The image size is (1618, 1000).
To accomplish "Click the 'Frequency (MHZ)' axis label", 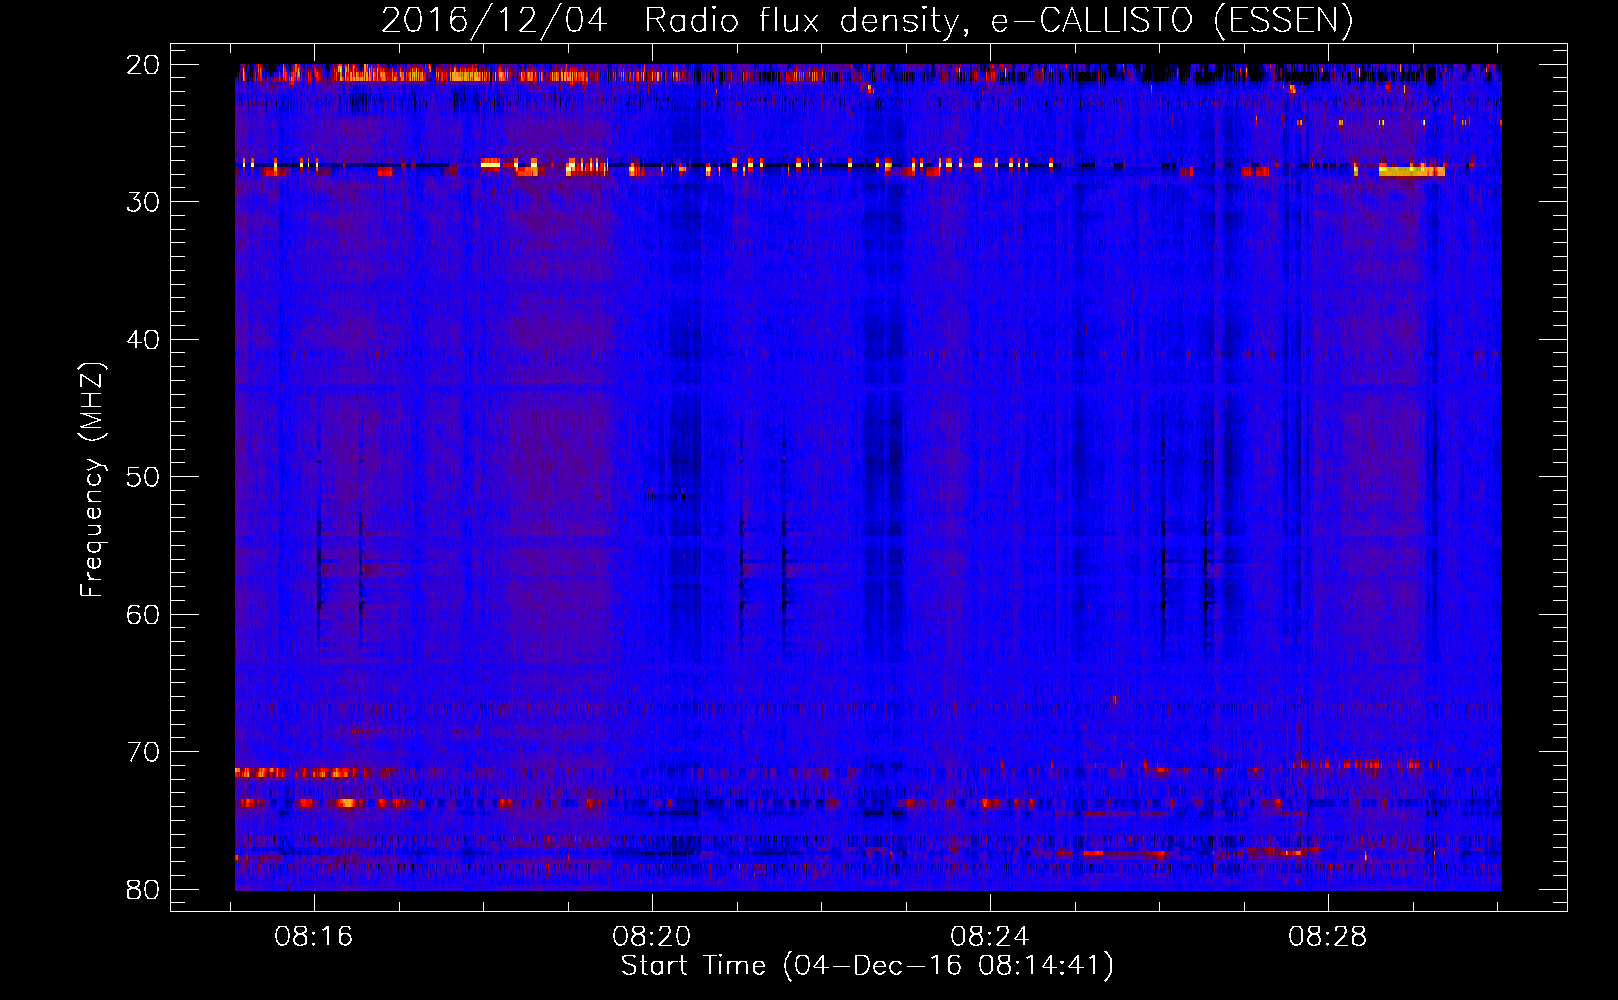I will point(92,480).
